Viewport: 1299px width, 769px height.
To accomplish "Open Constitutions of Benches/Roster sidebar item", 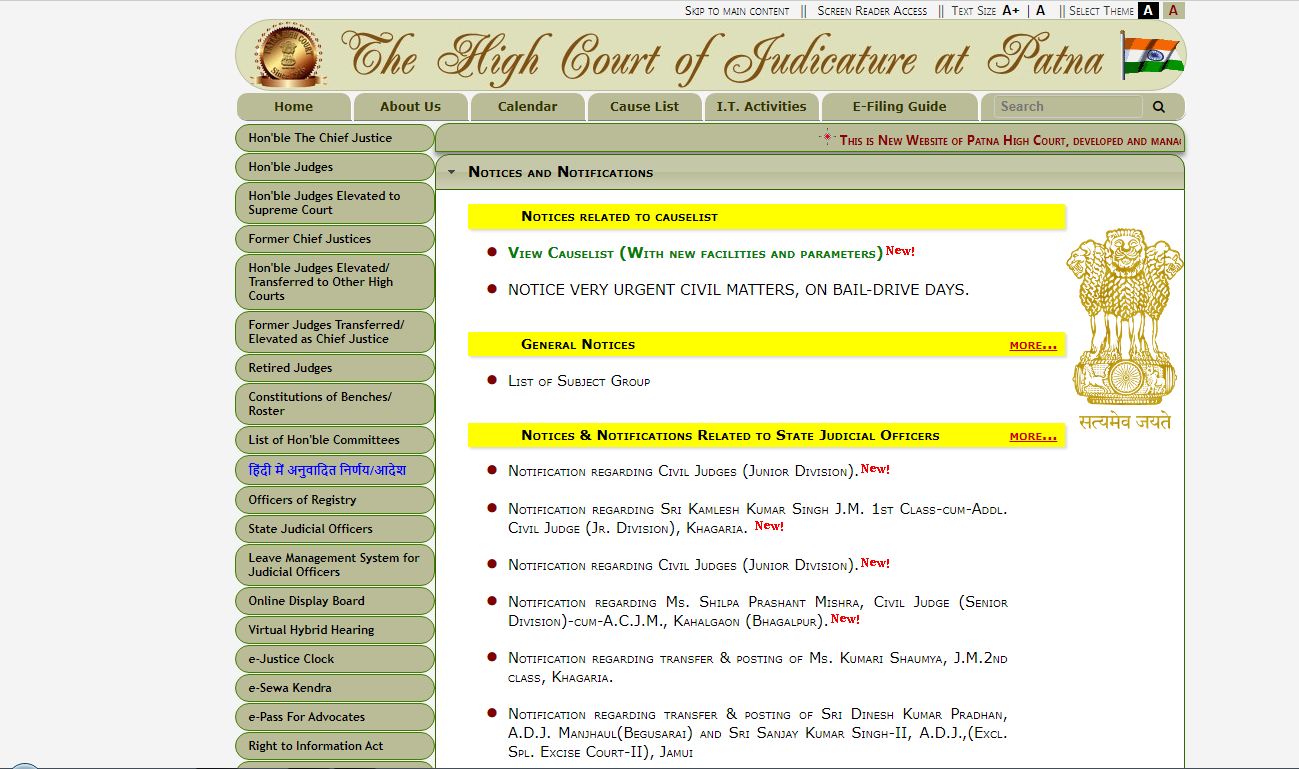I will tap(335, 404).
